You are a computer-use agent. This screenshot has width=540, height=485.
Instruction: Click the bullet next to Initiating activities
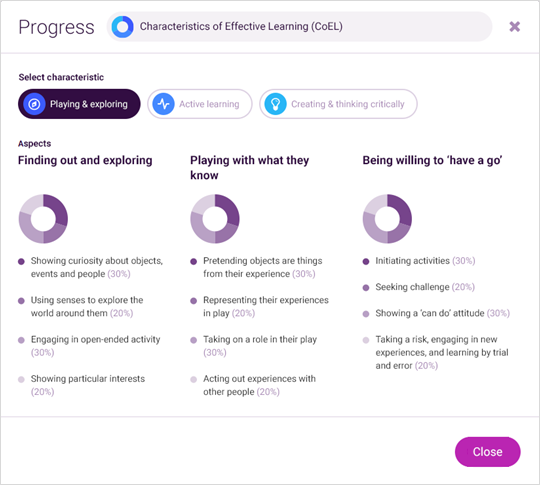pos(366,261)
